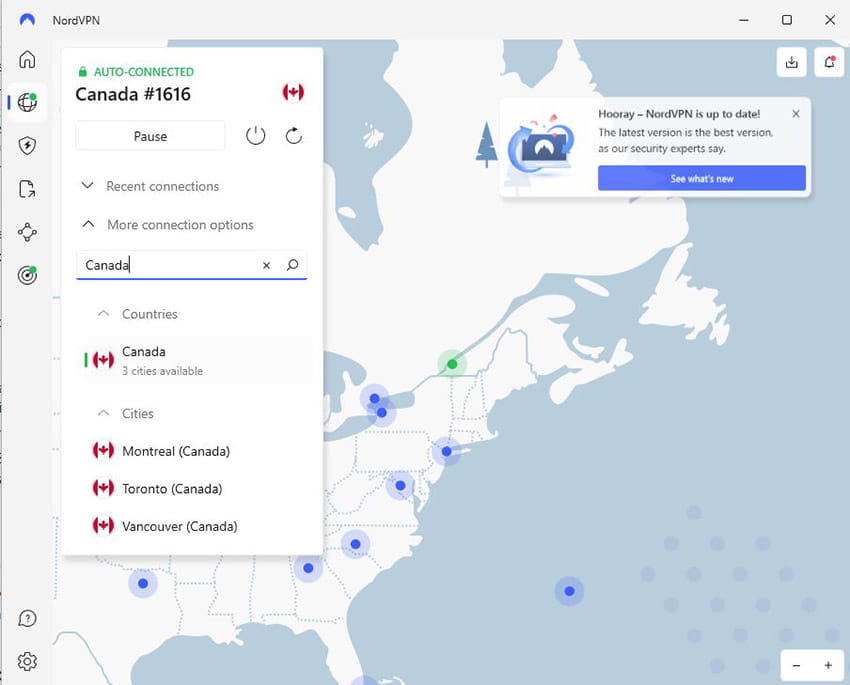Click the Canada flag next to Canada #1616

tap(293, 92)
